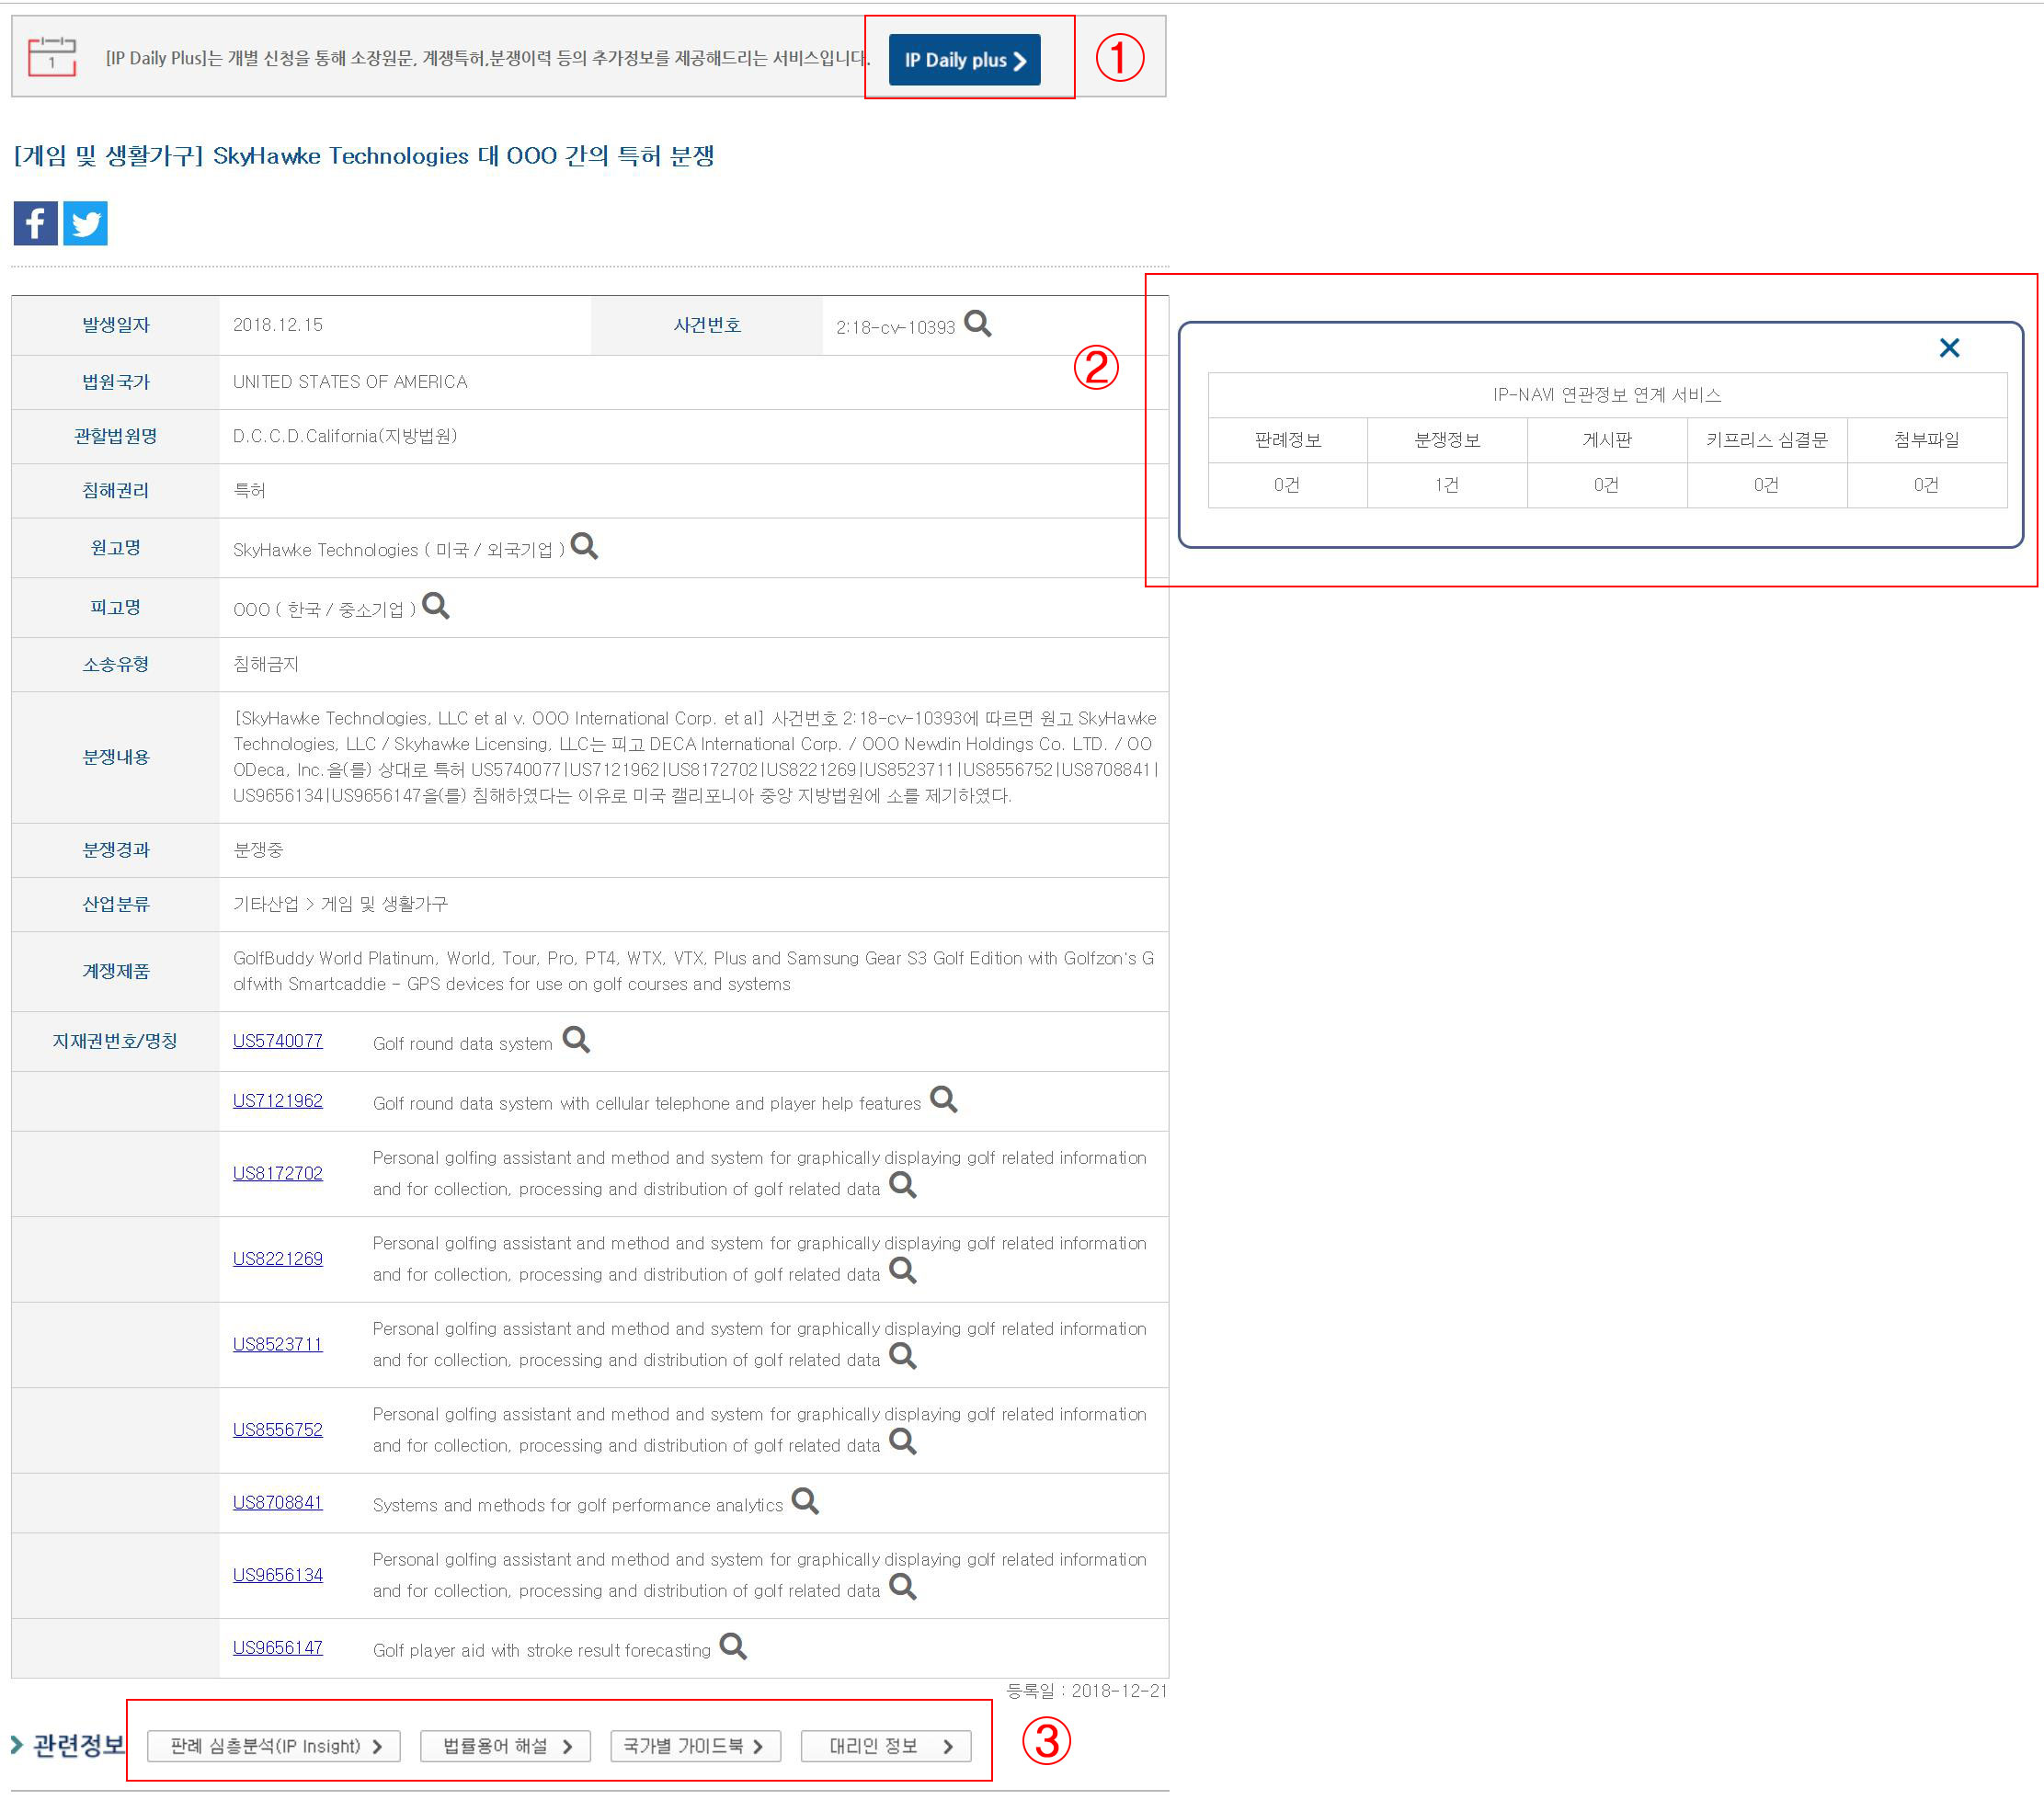Click magnifier in the US8172702 patent row
Image resolution: width=2044 pixels, height=1800 pixels.
pyautogui.click(x=903, y=1185)
